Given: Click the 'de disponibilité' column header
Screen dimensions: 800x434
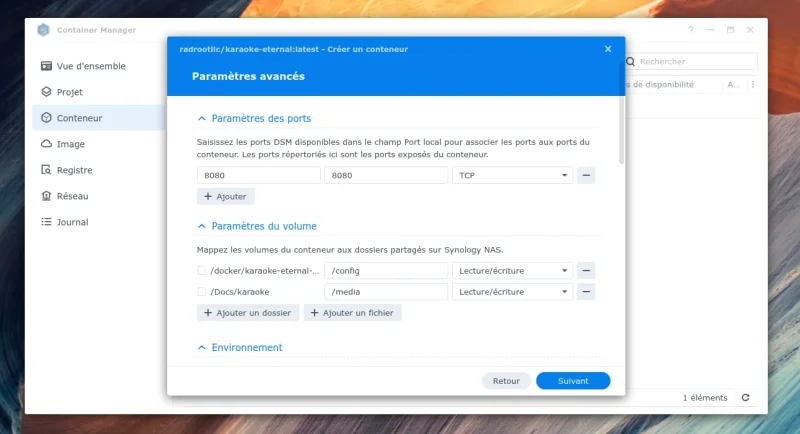Looking at the screenshot, I should pos(663,85).
